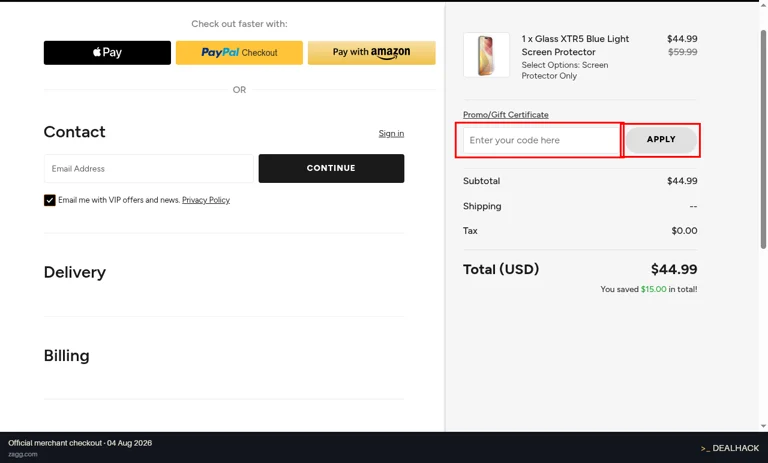Click the $15.00 saved amount text
This screenshot has height=463, width=768.
point(653,289)
